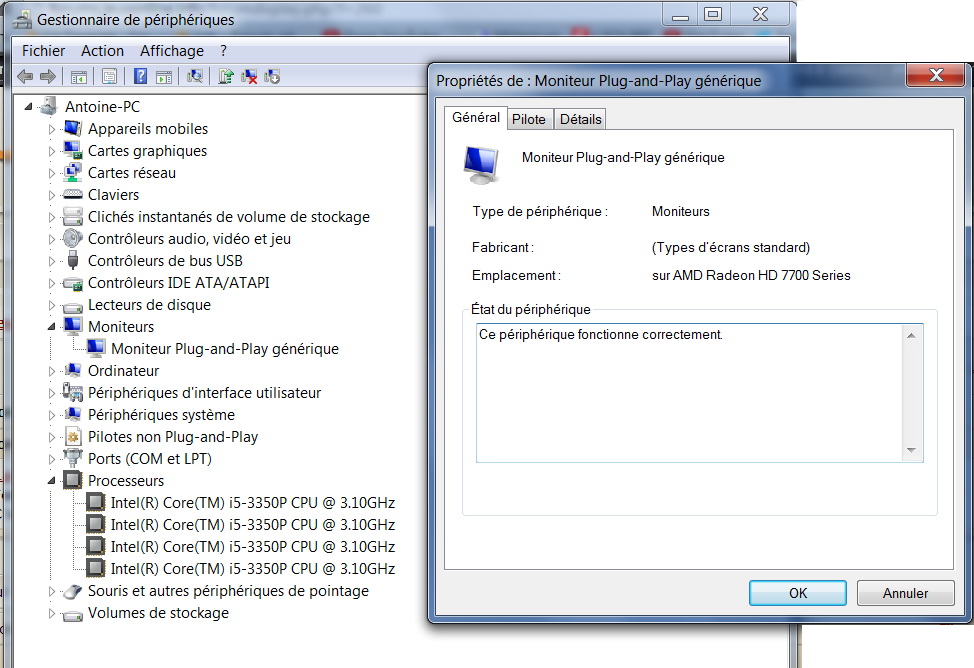Expand the Ordinateur node
The image size is (974, 668).
[52, 371]
